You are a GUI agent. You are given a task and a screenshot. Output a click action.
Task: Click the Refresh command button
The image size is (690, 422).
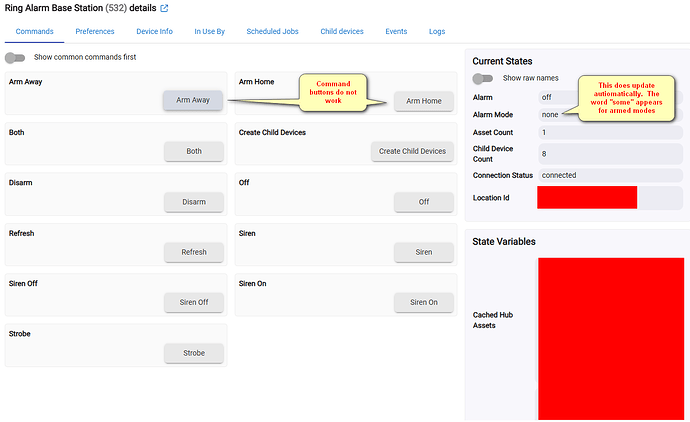pos(194,252)
